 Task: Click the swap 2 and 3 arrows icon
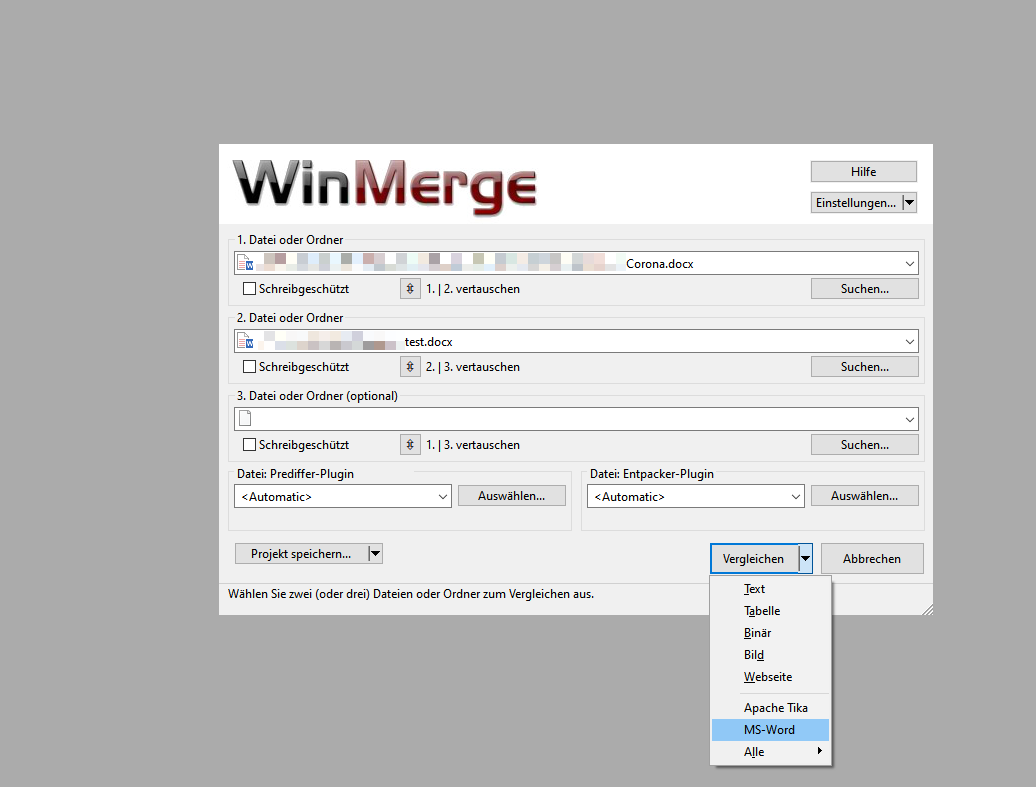pos(410,367)
